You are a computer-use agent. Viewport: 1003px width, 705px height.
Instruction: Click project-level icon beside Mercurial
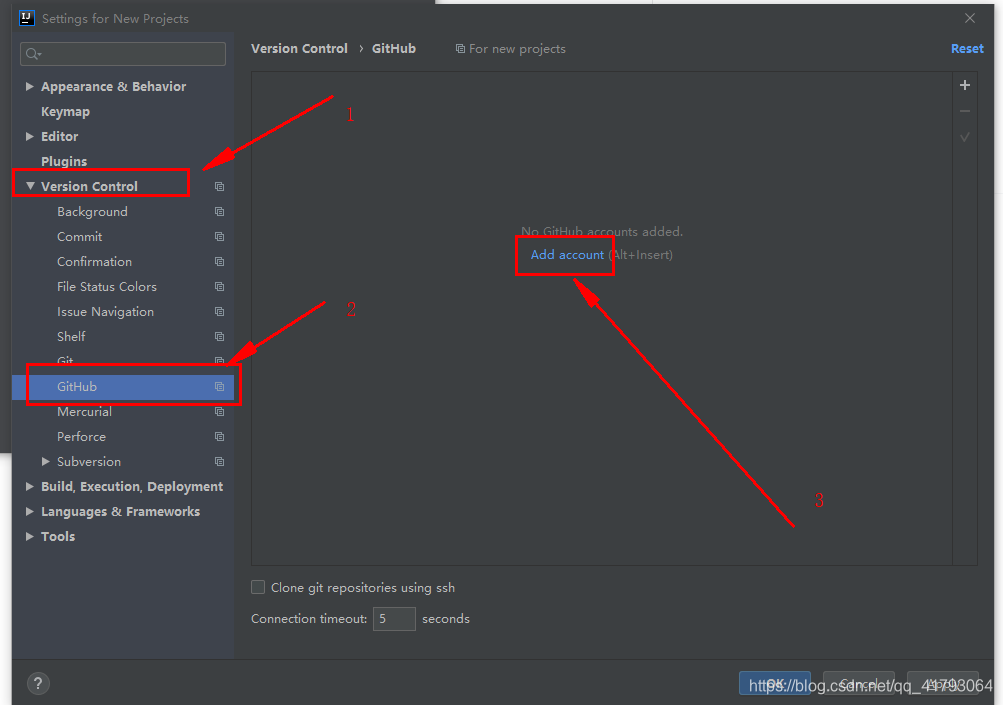[219, 411]
